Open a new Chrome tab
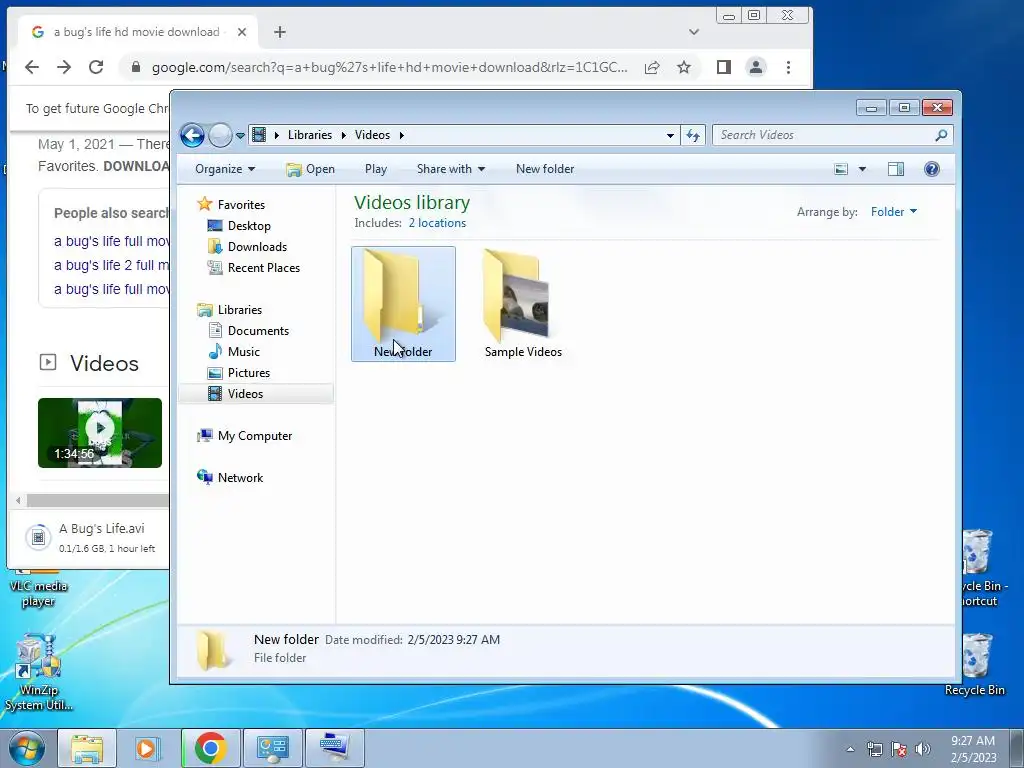This screenshot has height=768, width=1024. pyautogui.click(x=280, y=32)
